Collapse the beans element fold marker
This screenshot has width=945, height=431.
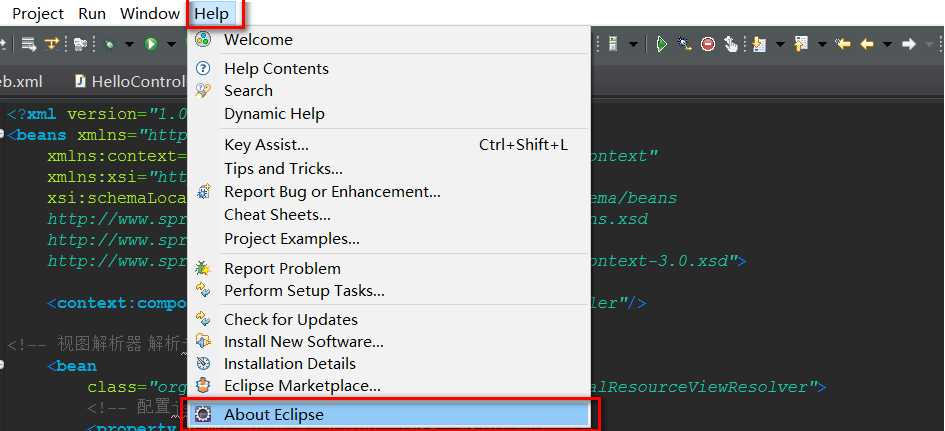point(2,133)
